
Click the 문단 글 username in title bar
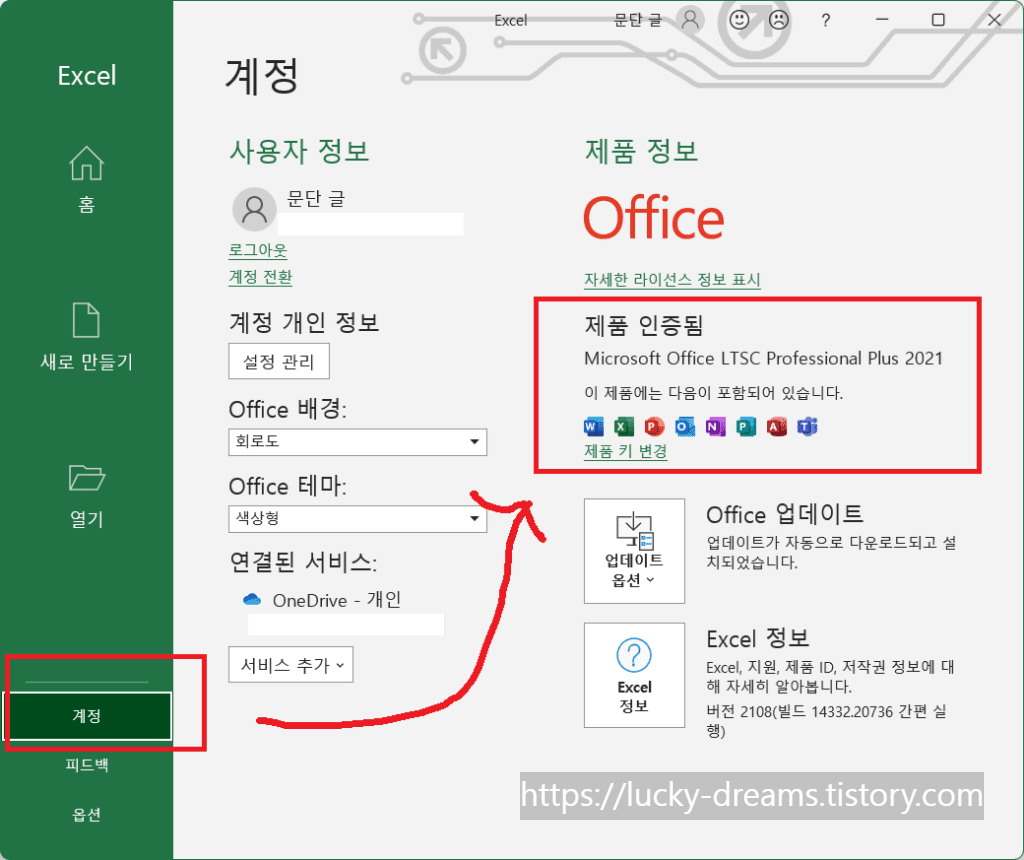[x=637, y=20]
